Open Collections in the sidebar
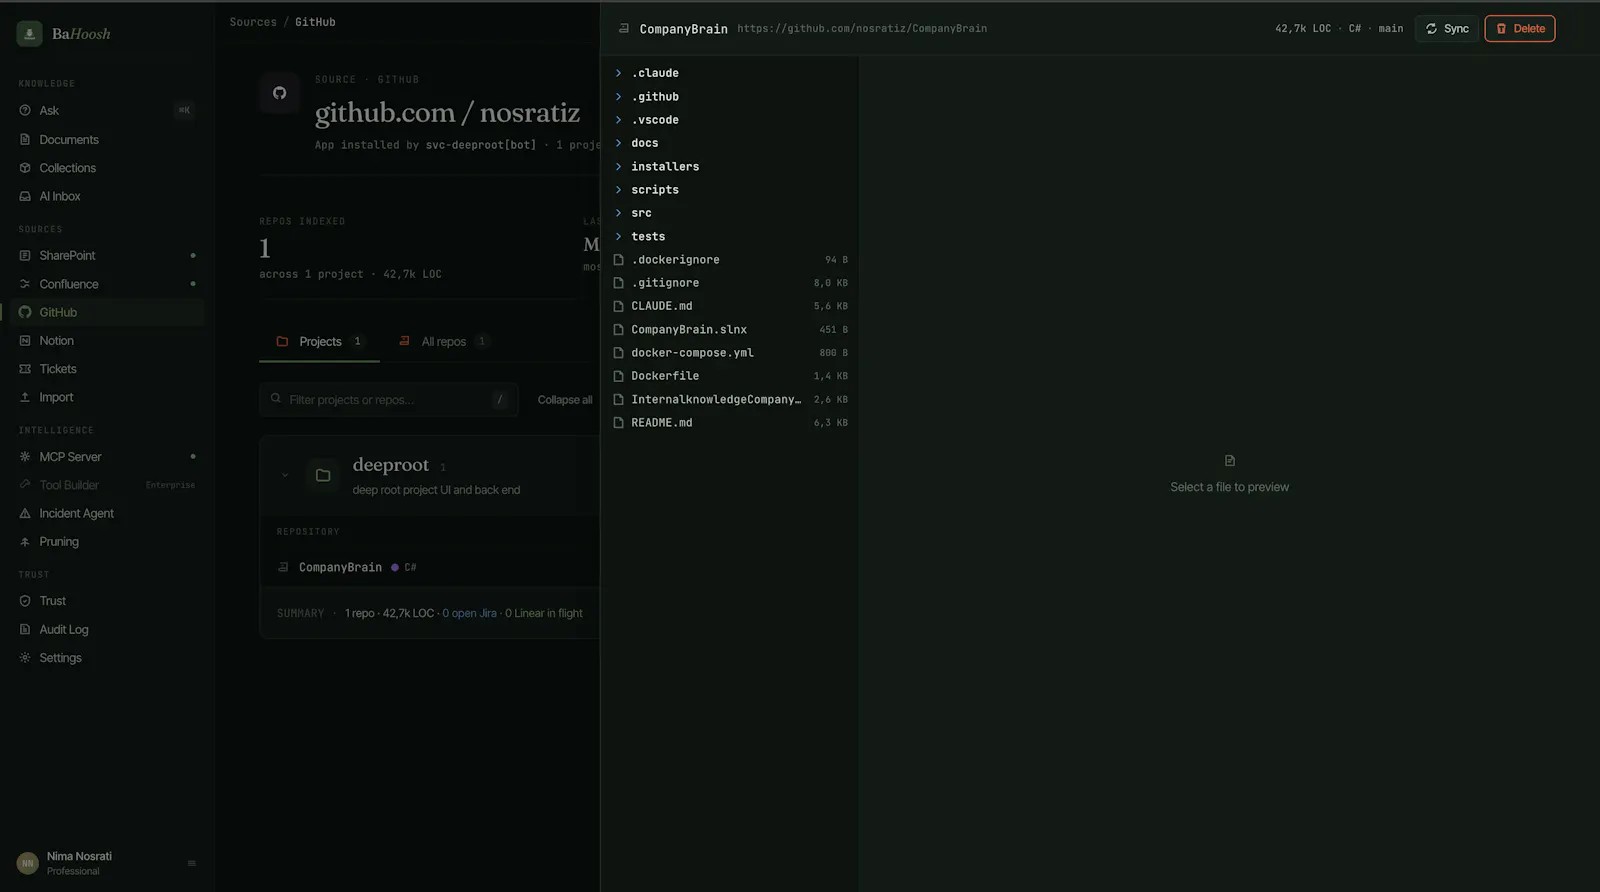 click(x=108, y=168)
